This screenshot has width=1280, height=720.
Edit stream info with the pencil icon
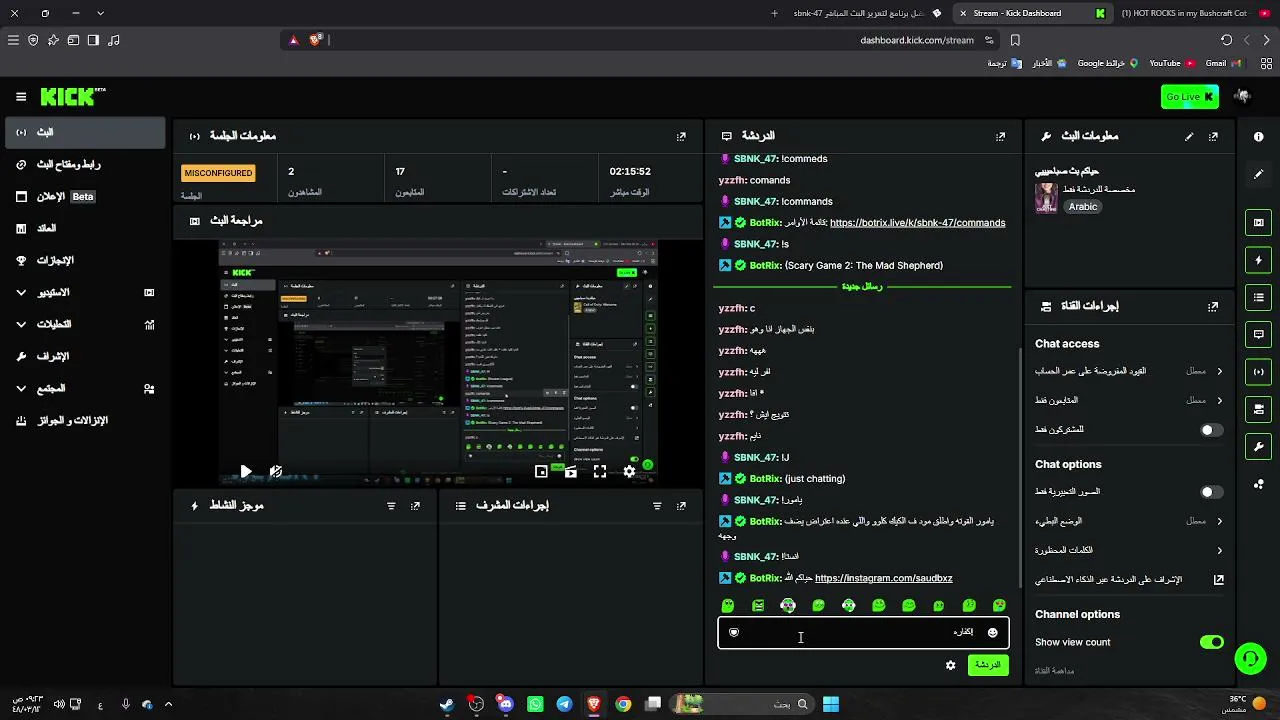click(x=1189, y=136)
